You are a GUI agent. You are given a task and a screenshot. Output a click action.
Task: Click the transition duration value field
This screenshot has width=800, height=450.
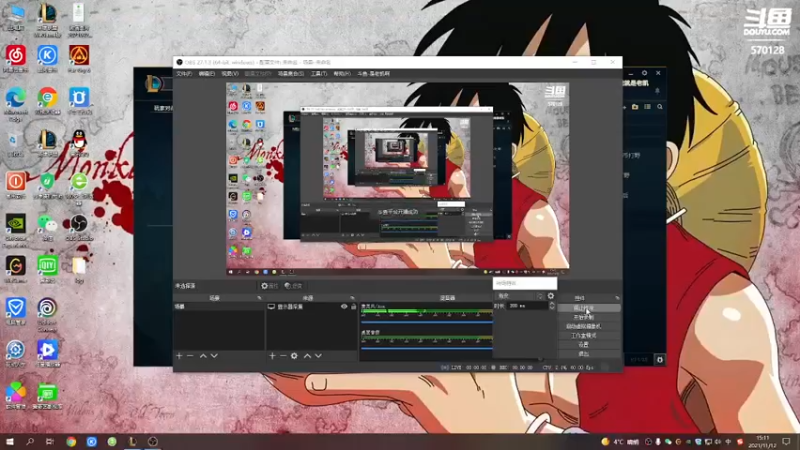tap(528, 306)
